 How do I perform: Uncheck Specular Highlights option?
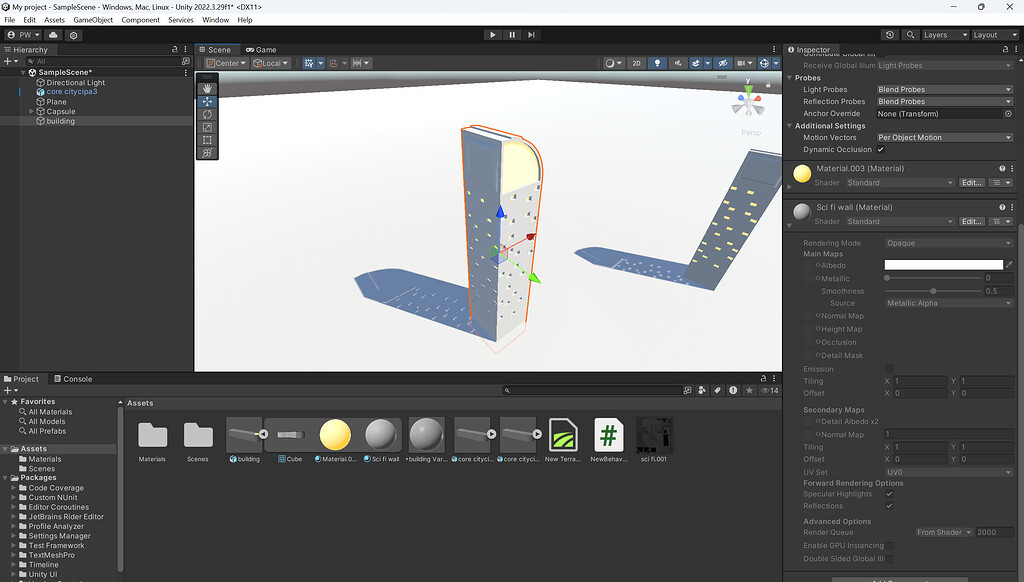(x=888, y=493)
